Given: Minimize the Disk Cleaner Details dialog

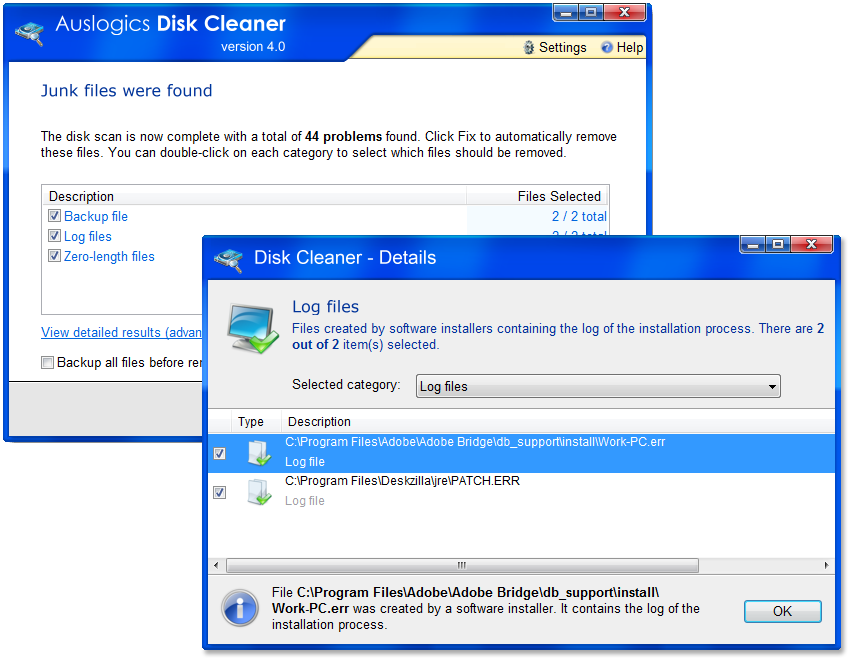Looking at the screenshot, I should pyautogui.click(x=753, y=244).
